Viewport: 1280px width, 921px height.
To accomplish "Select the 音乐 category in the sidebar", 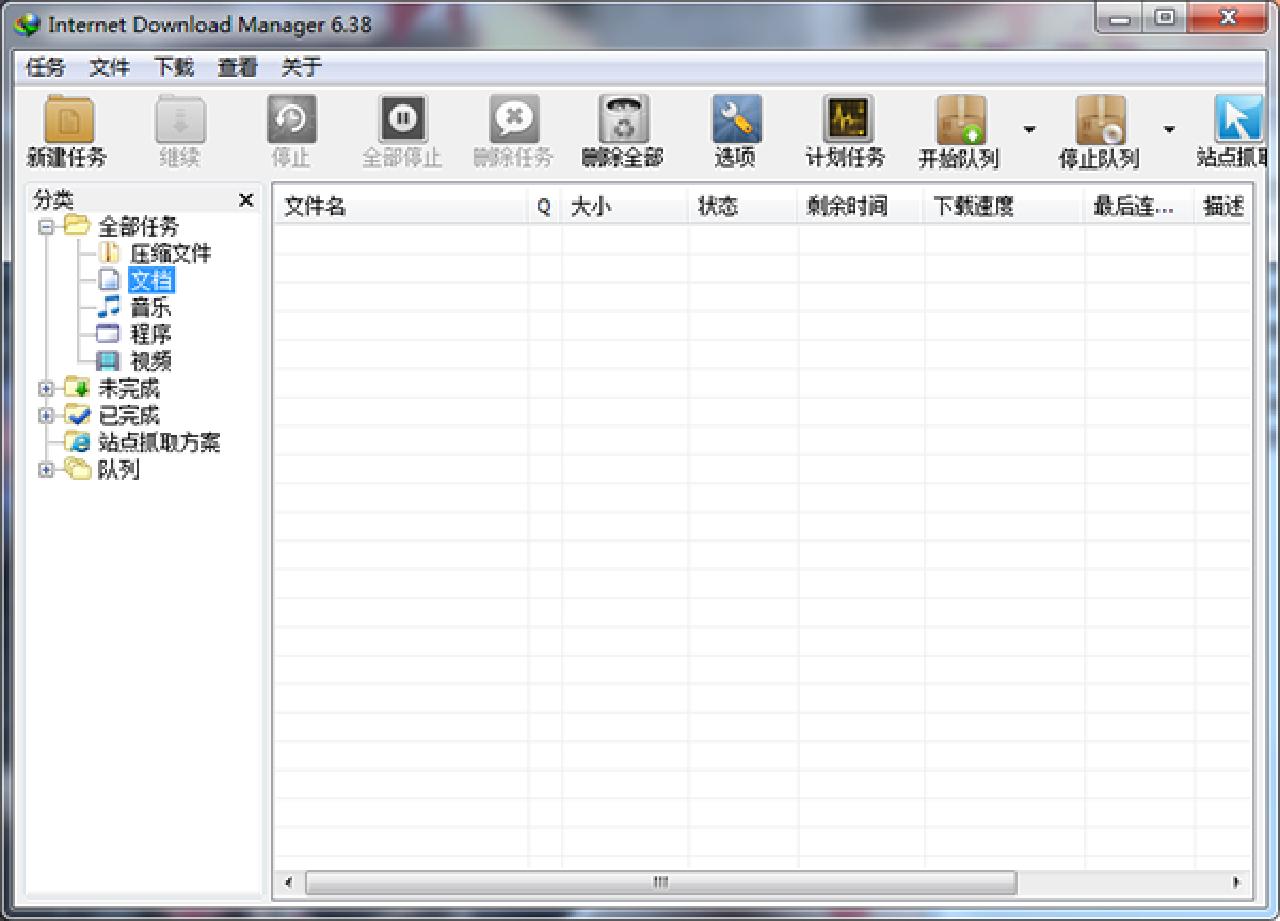I will [x=151, y=307].
